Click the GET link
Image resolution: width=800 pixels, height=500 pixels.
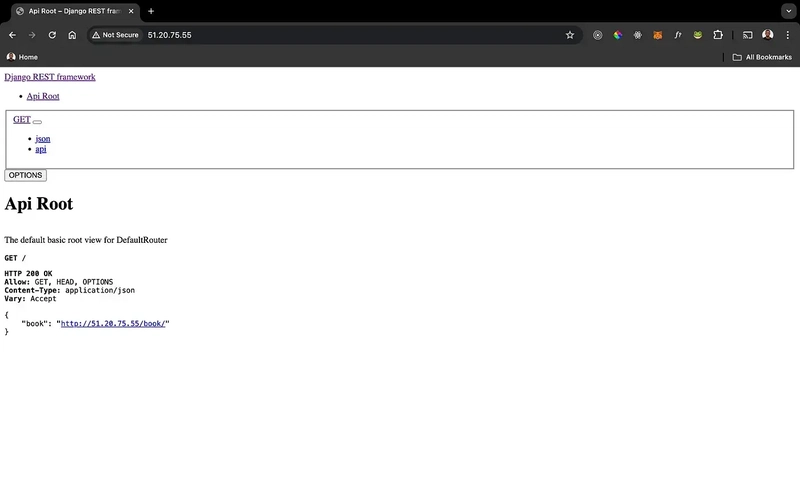(22, 119)
